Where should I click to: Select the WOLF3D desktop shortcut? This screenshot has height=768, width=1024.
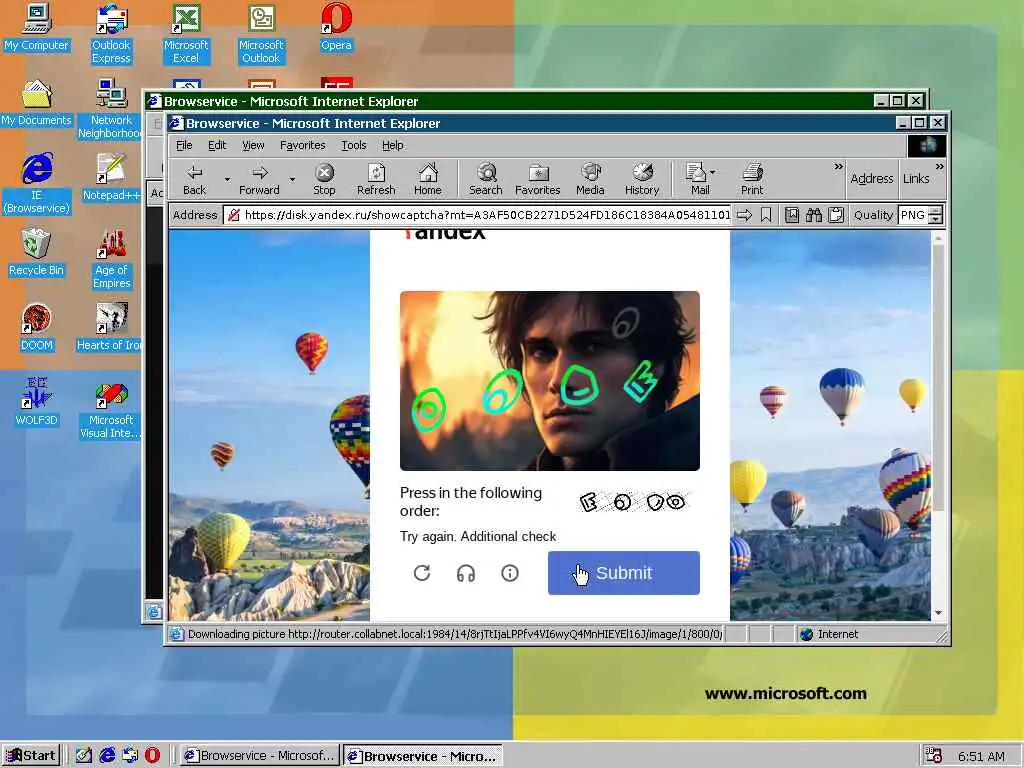(x=36, y=403)
